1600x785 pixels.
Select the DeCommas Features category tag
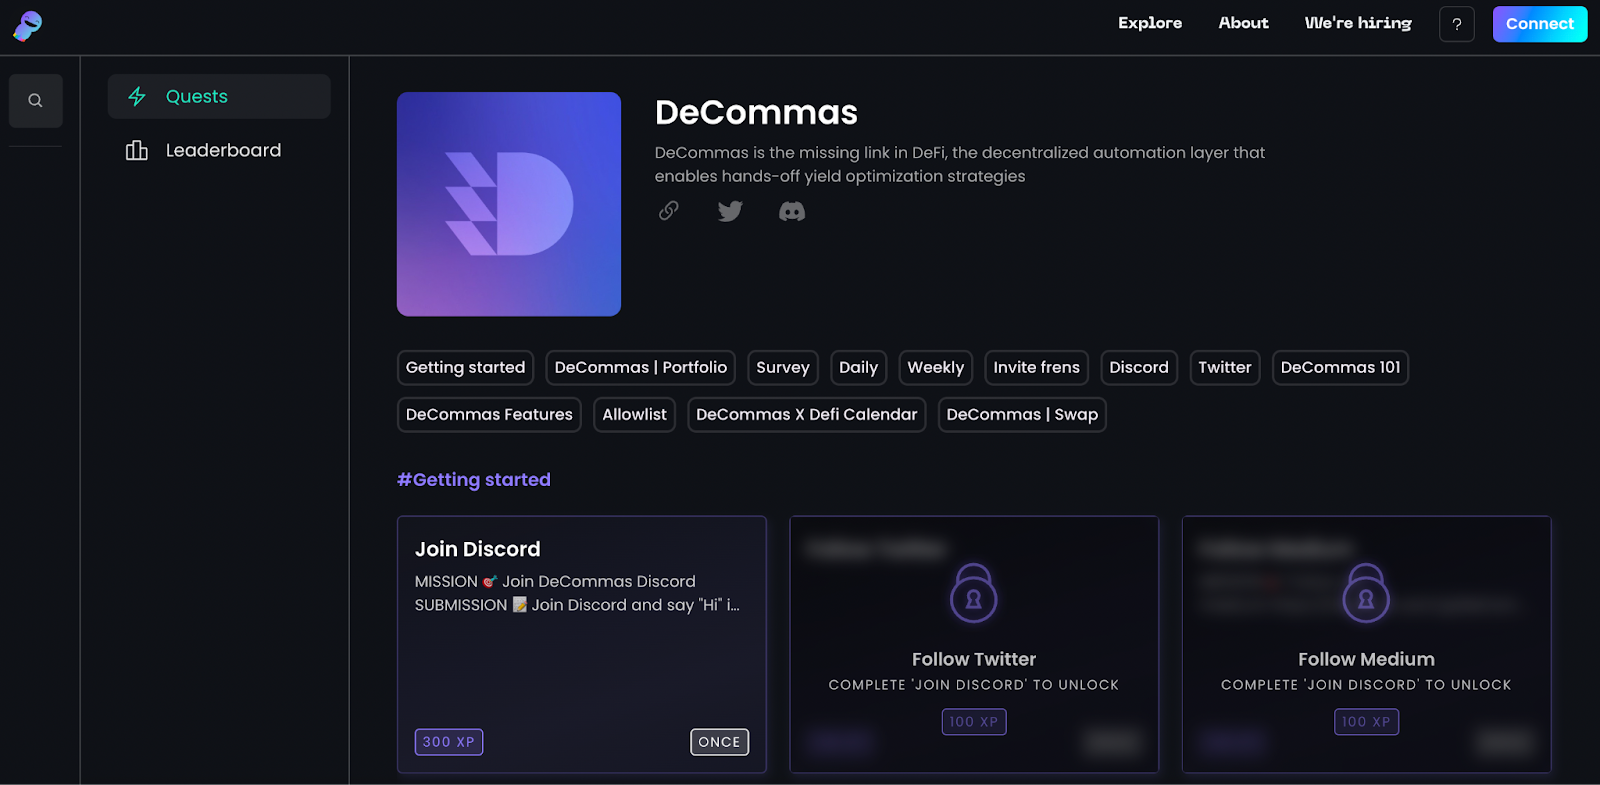click(489, 415)
